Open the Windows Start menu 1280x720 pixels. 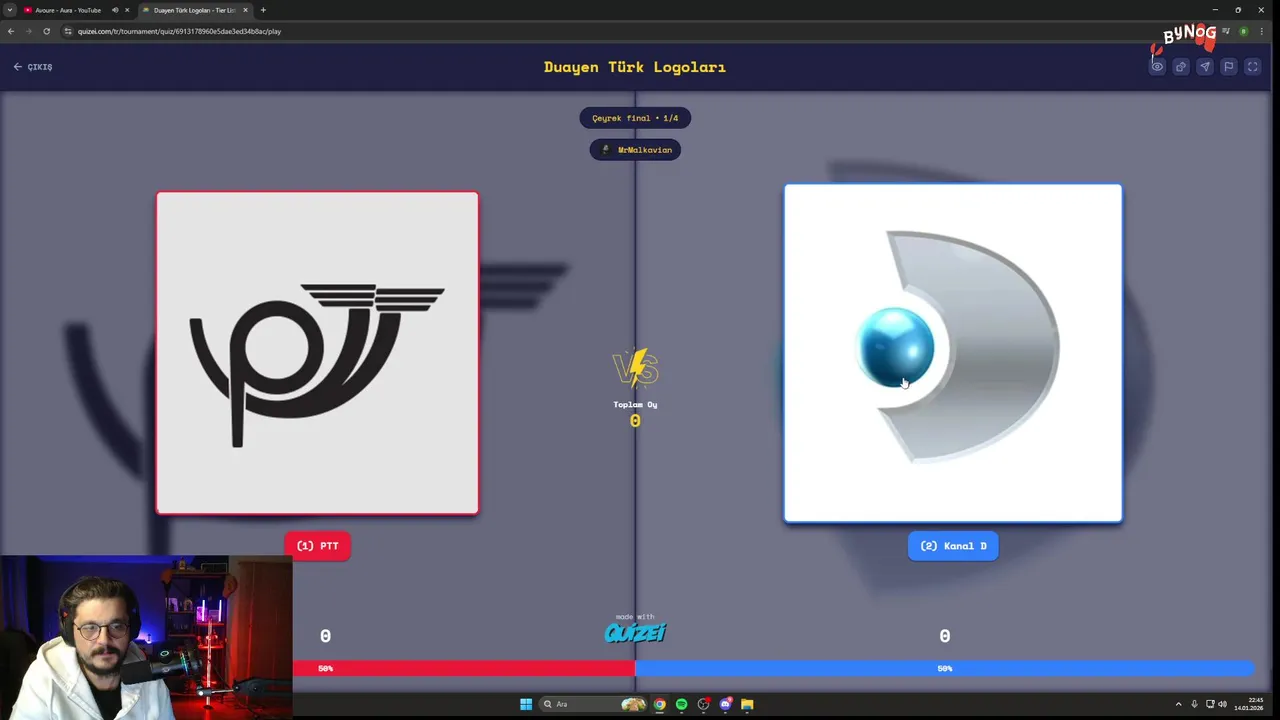point(526,704)
